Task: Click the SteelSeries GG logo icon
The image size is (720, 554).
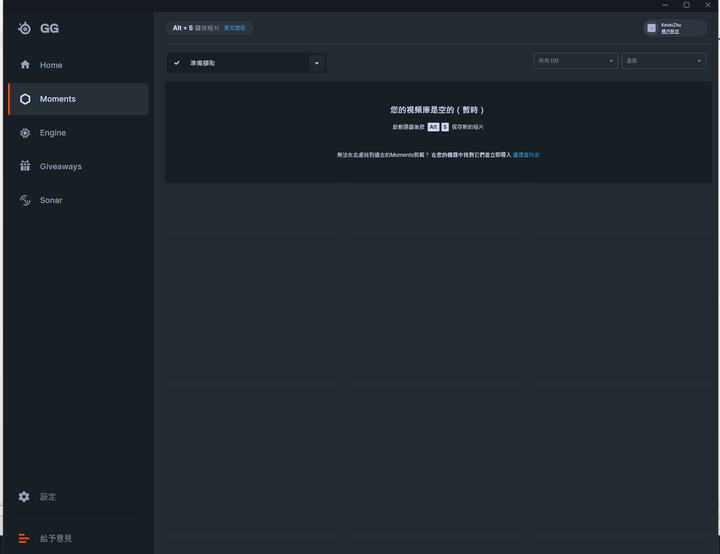Action: click(x=24, y=28)
